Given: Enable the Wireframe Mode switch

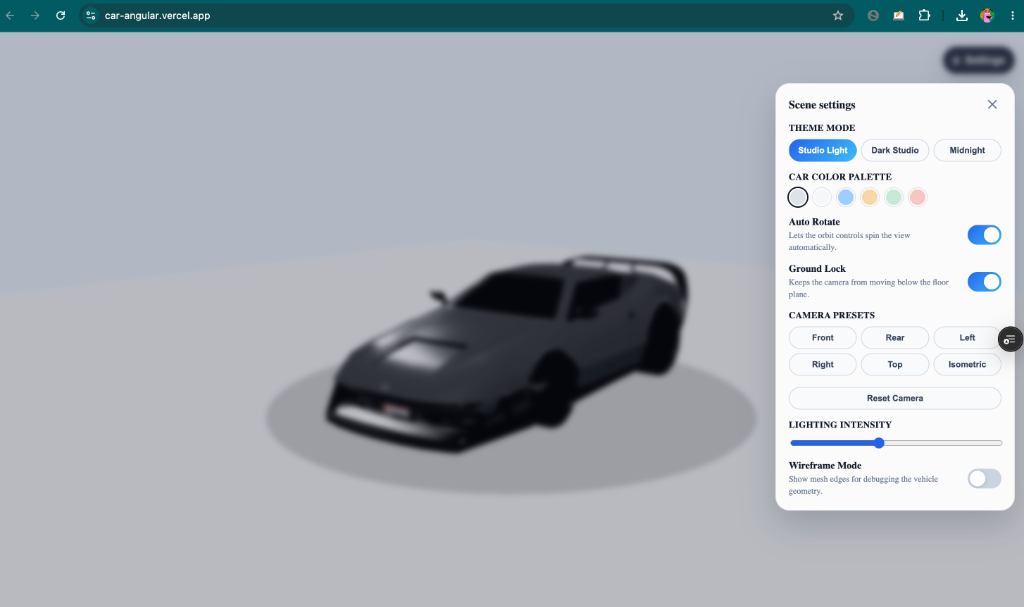Looking at the screenshot, I should tap(984, 479).
